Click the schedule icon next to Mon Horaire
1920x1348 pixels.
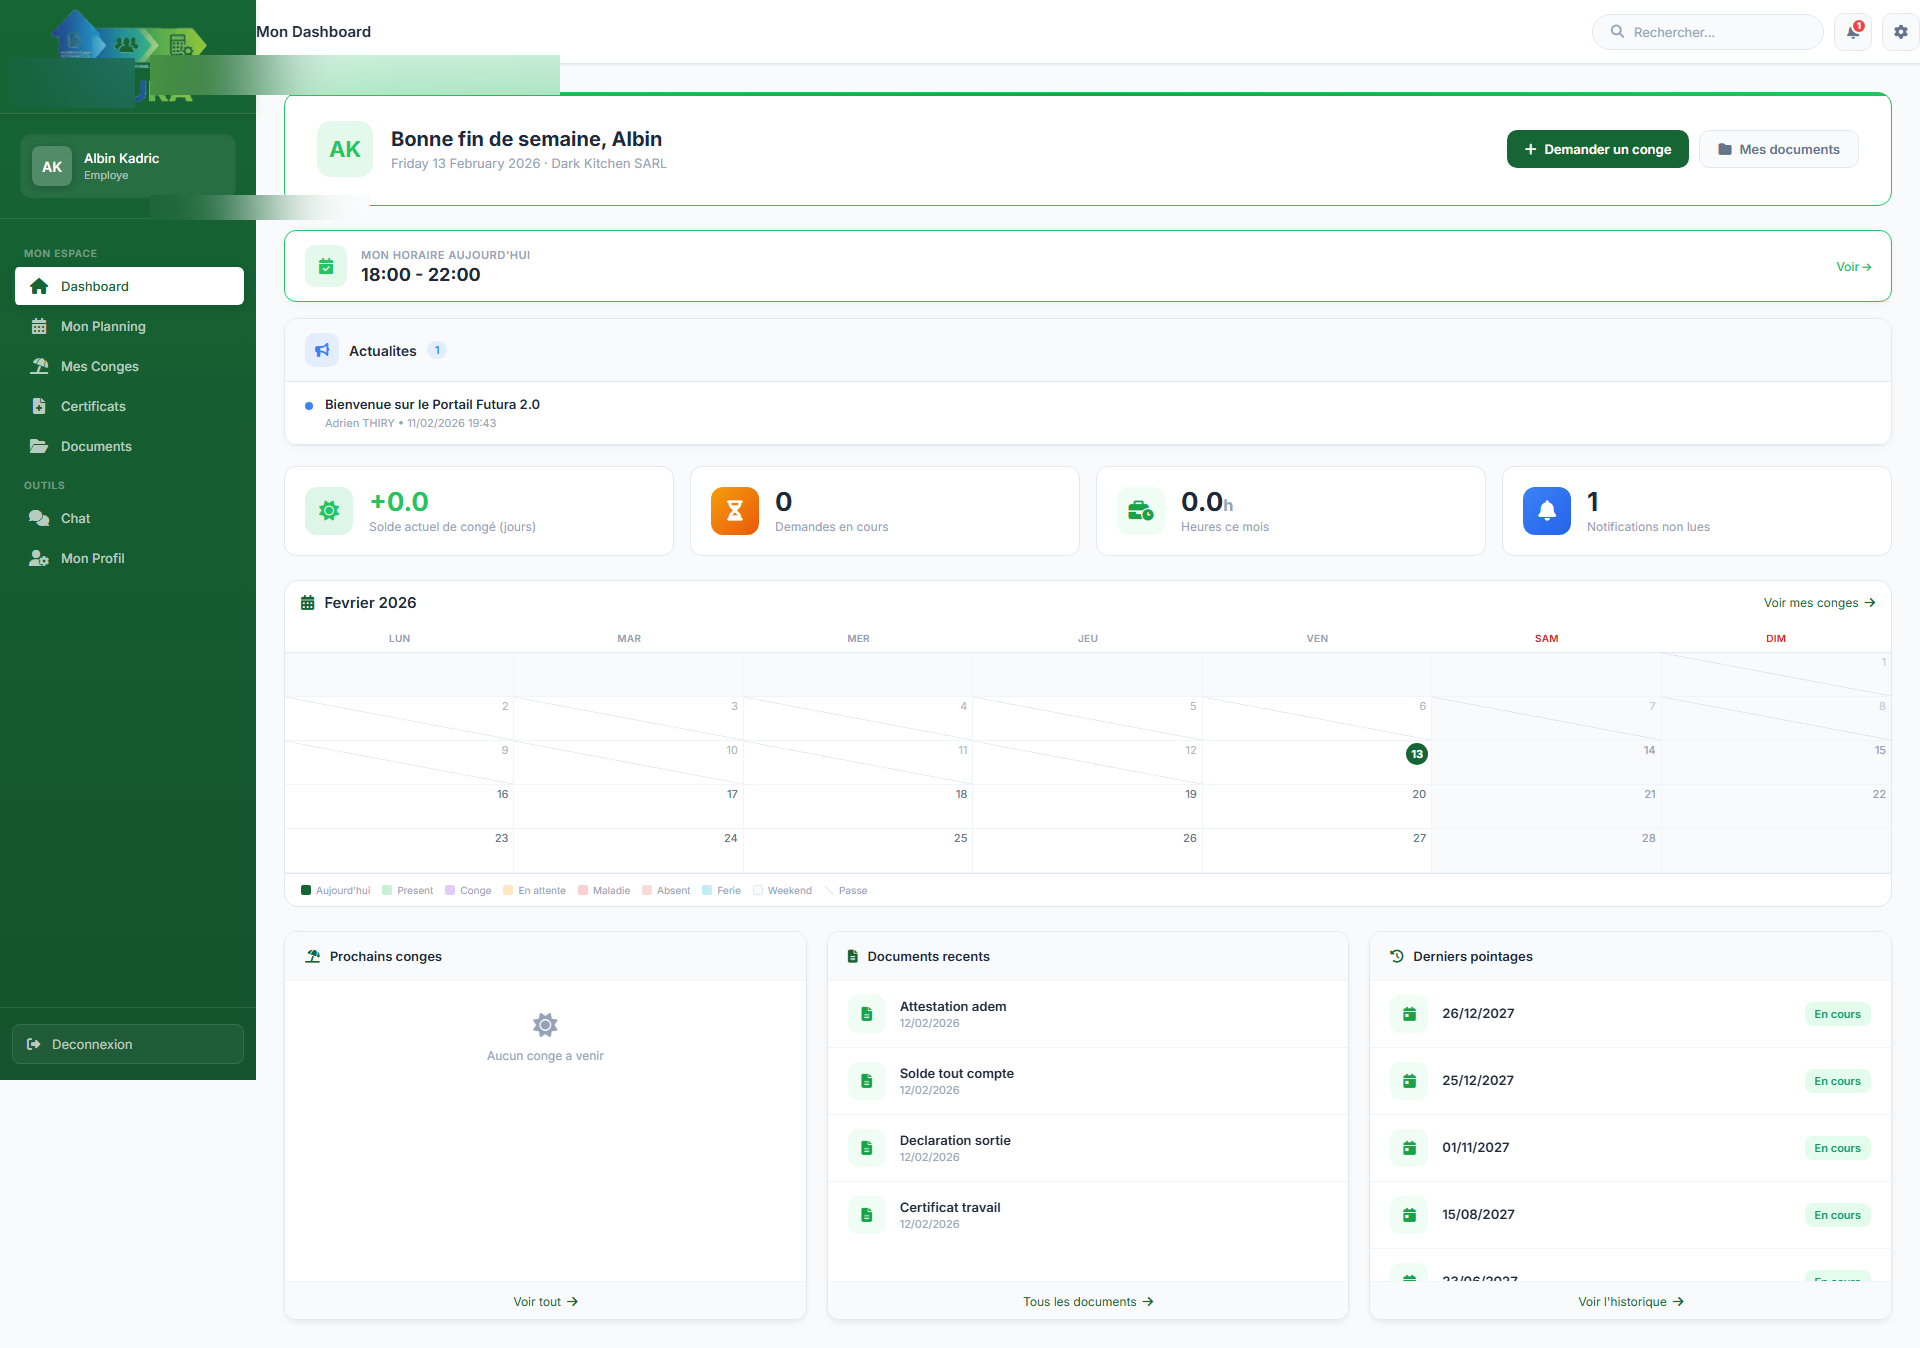[x=326, y=266]
